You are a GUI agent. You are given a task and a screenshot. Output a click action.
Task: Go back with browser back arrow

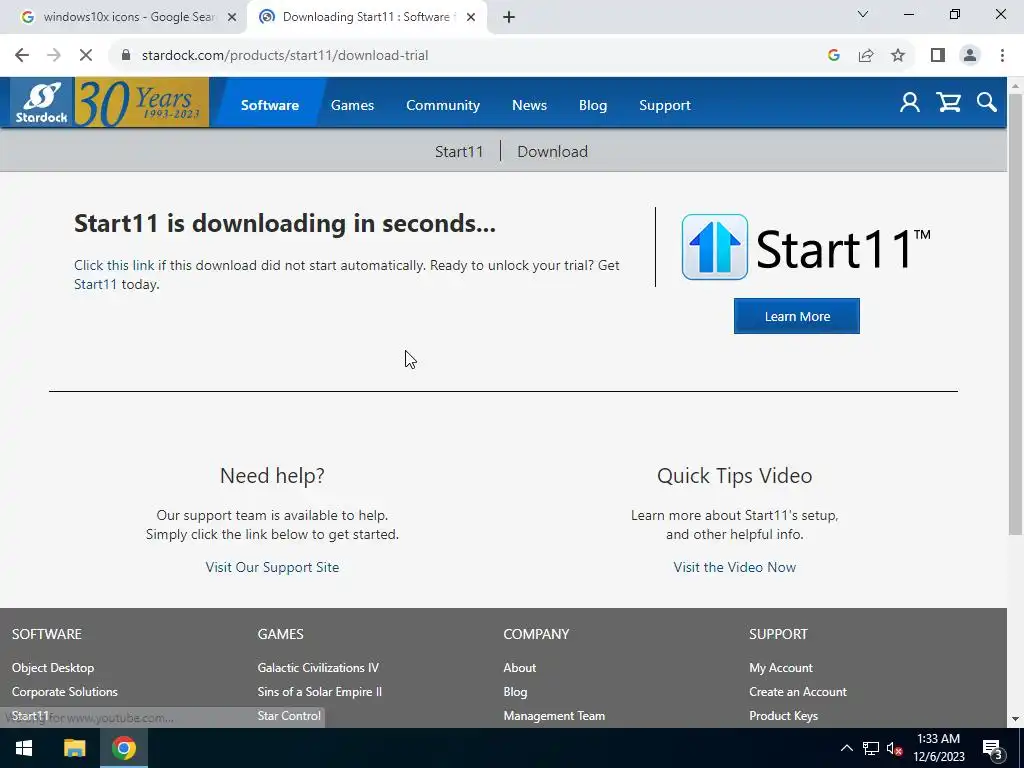click(22, 56)
